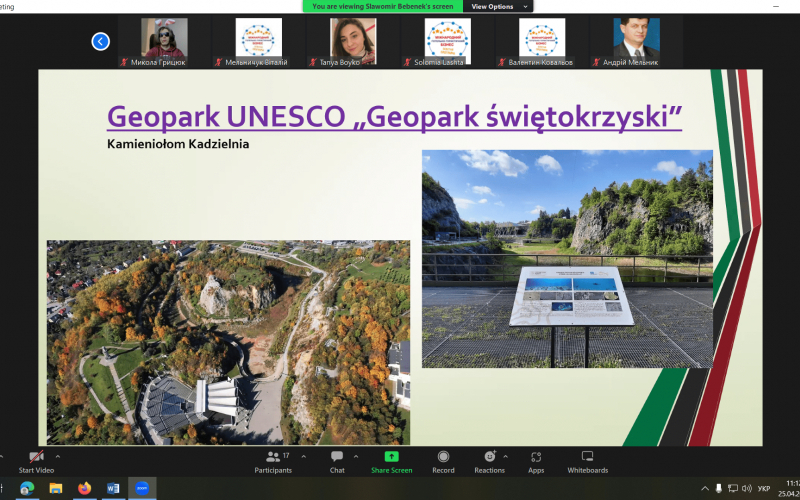The image size is (800, 500).
Task: Open Microsoft Word from the taskbar
Action: click(x=113, y=488)
